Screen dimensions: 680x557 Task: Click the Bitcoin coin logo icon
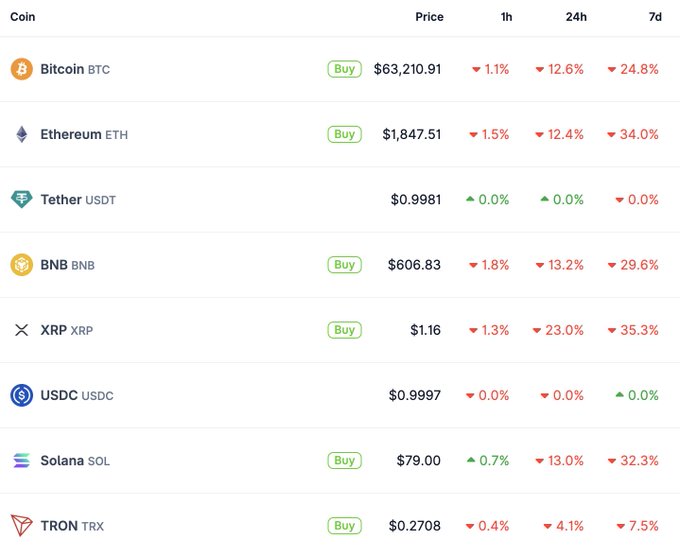[x=21, y=69]
